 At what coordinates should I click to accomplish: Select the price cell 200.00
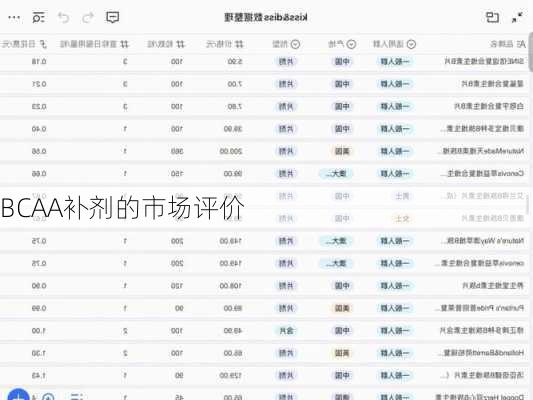point(231,151)
